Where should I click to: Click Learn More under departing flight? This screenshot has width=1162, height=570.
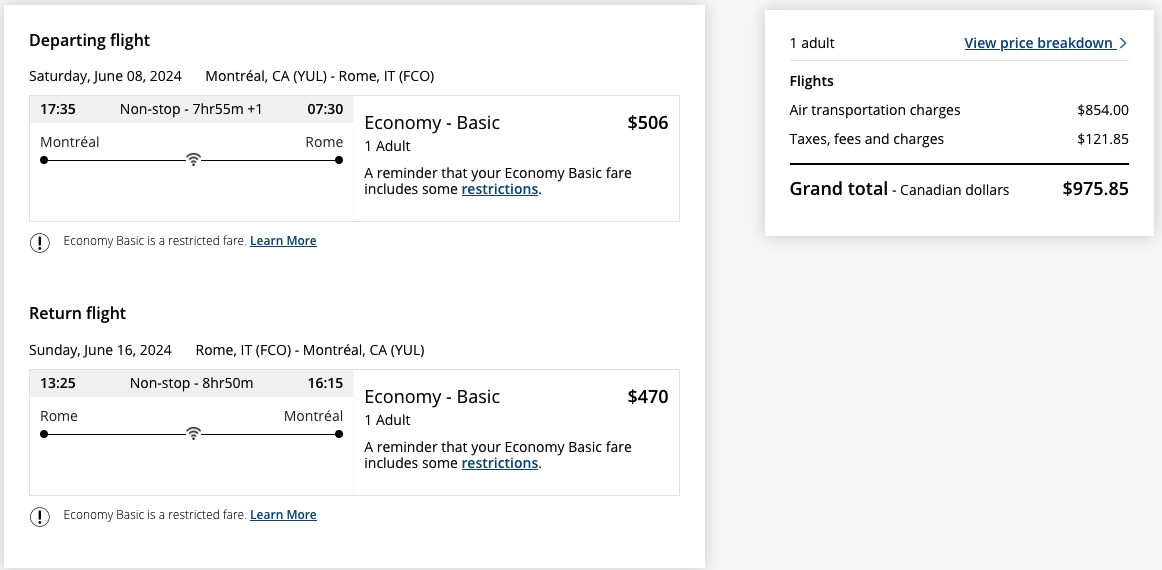coord(283,241)
